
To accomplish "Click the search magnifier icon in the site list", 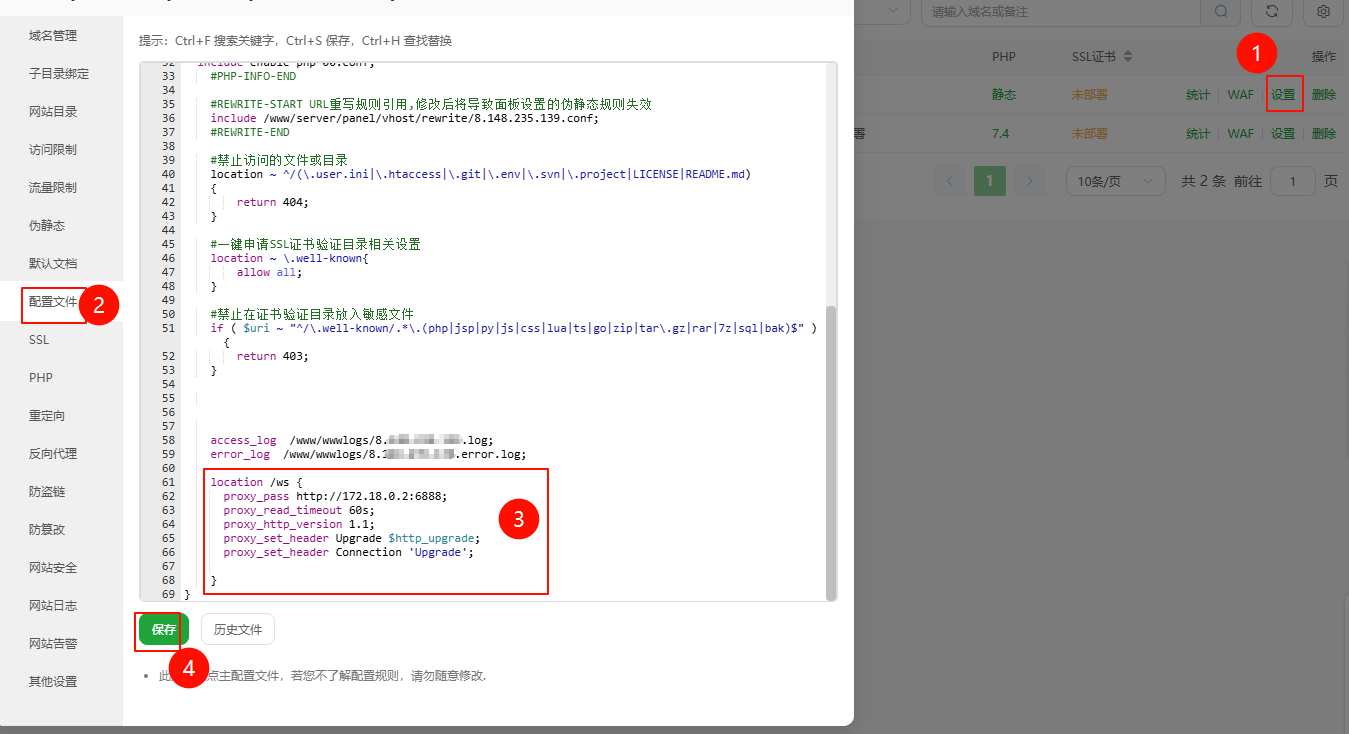I will click(1221, 11).
